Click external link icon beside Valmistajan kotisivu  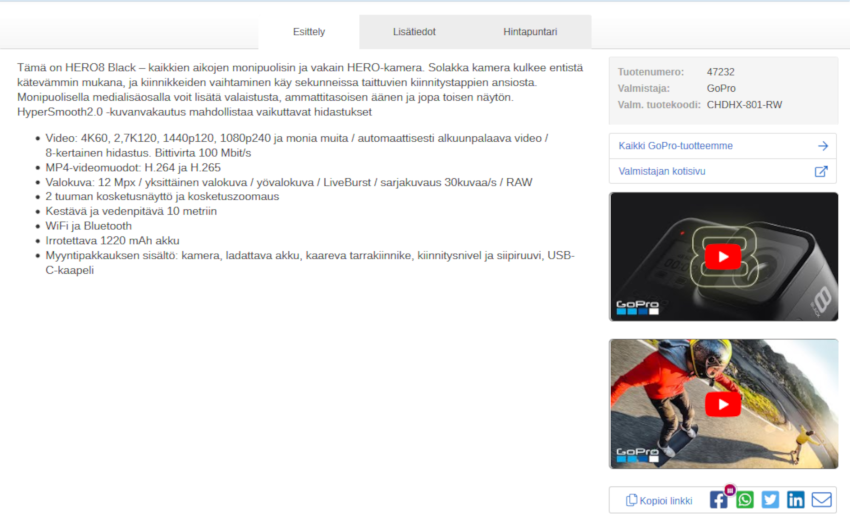(821, 171)
